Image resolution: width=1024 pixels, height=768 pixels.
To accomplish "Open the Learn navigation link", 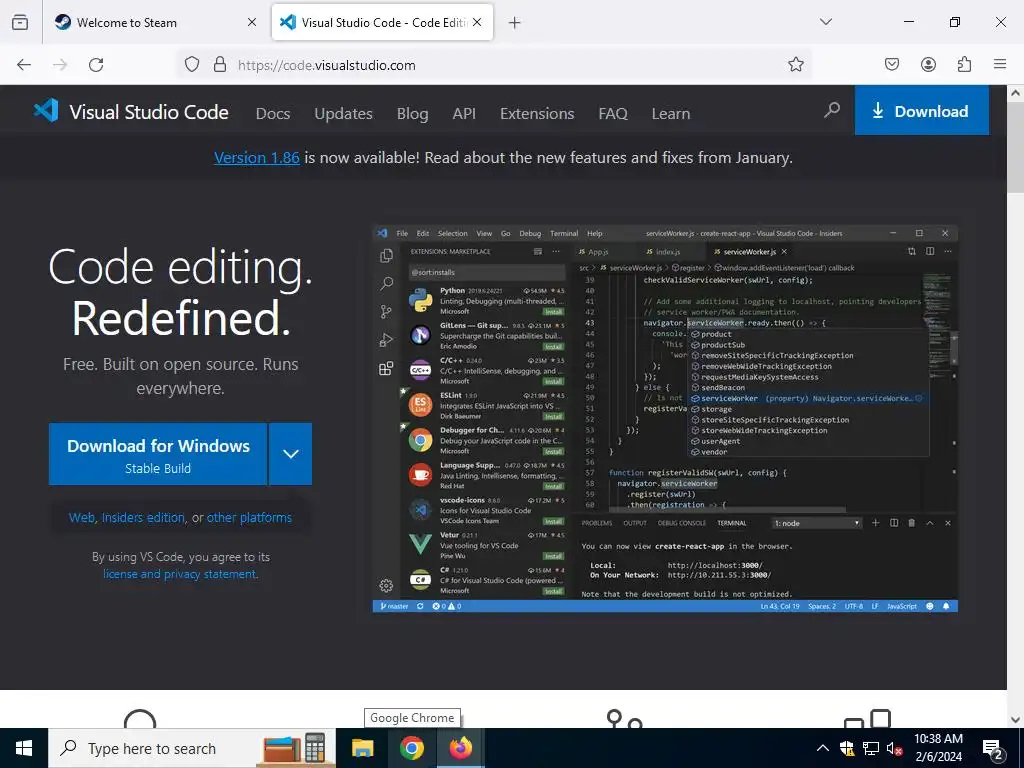I will (671, 114).
